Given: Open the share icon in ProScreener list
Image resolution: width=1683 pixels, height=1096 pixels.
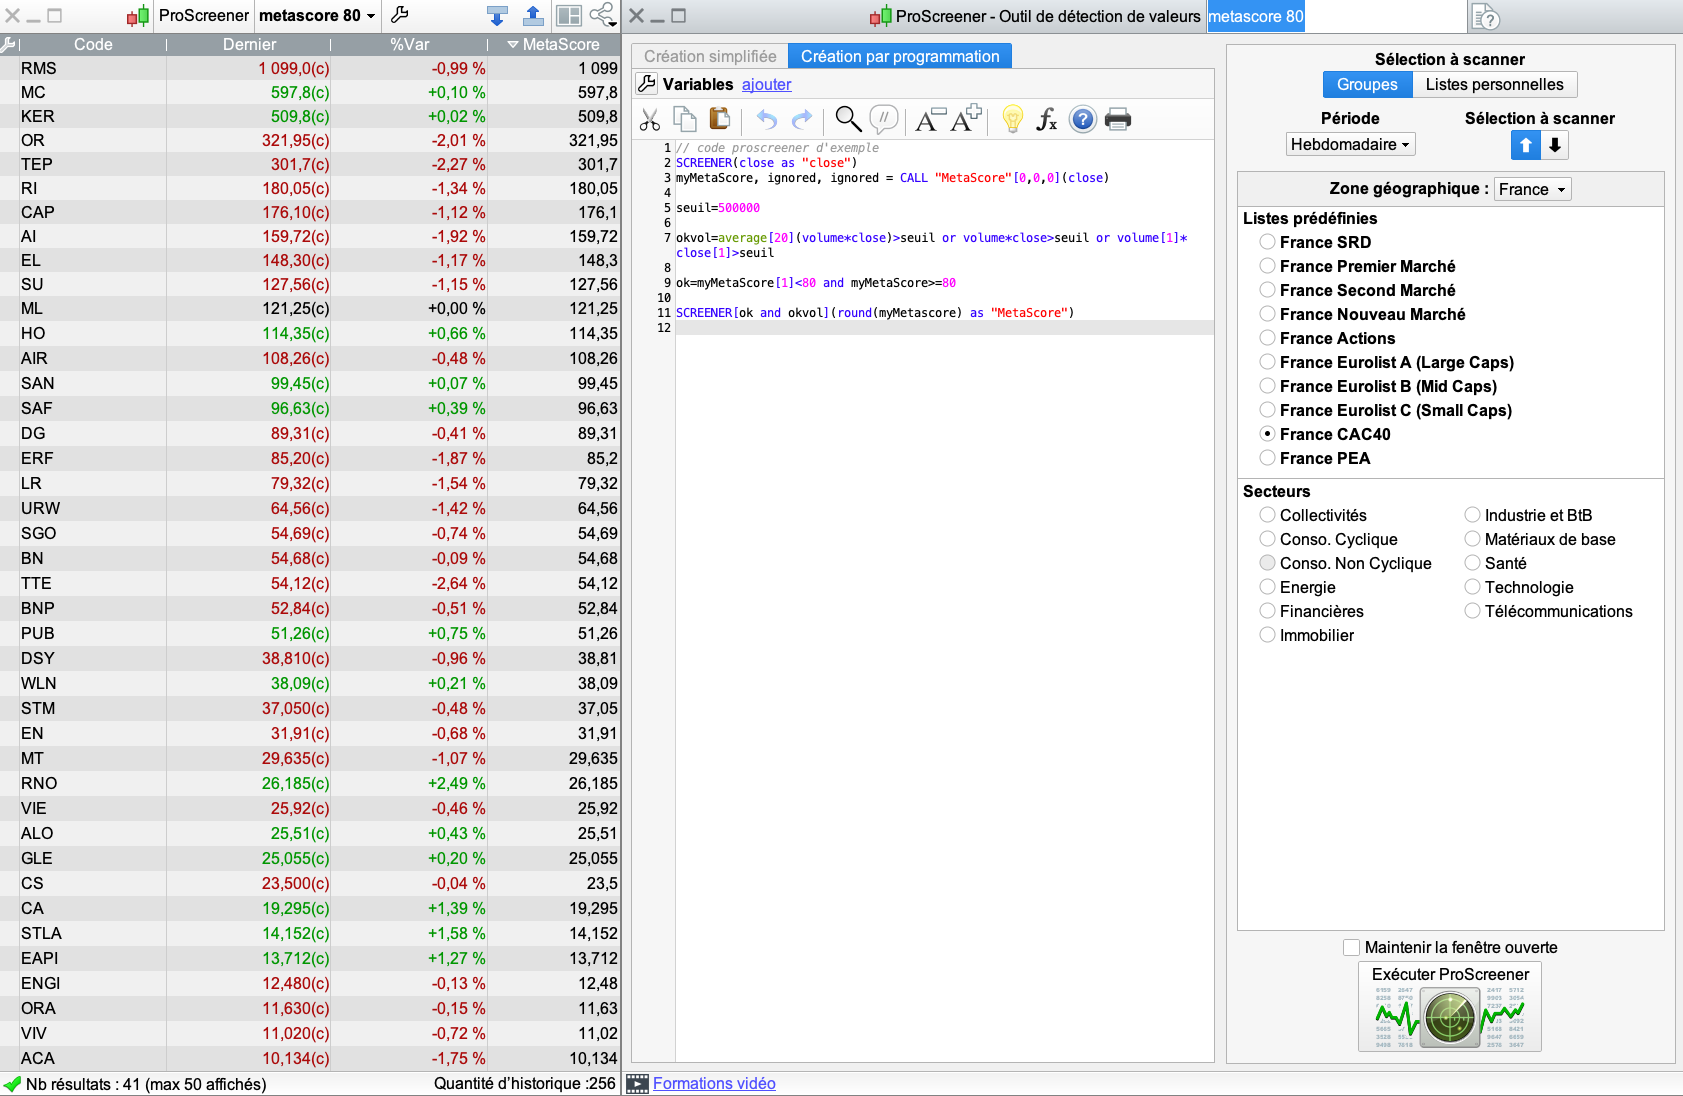Looking at the screenshot, I should point(602,15).
